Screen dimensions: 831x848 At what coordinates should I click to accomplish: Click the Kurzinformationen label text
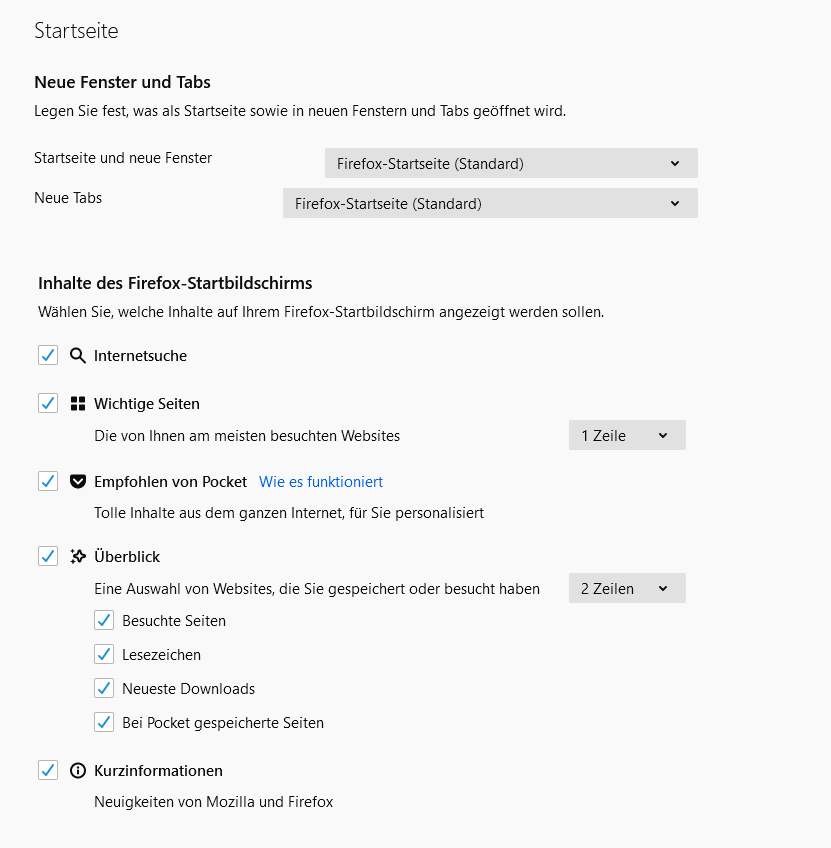pyautogui.click(x=158, y=771)
